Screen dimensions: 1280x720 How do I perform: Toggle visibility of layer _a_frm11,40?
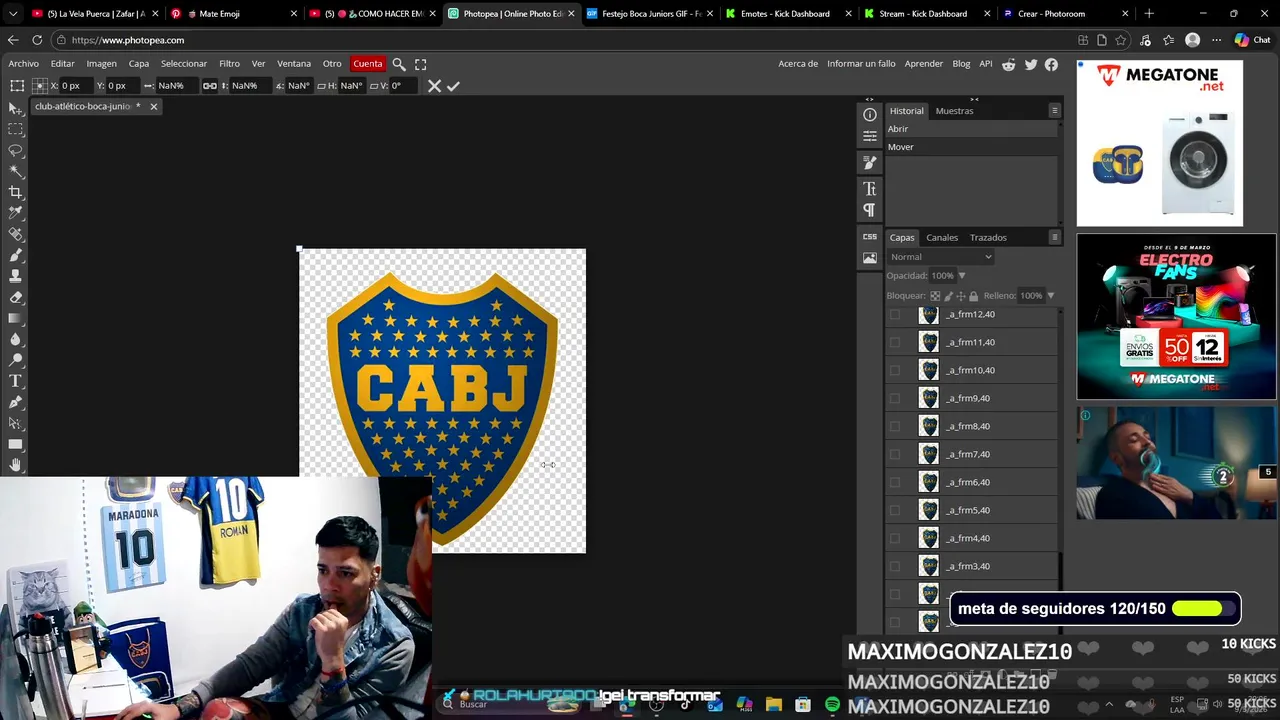[x=895, y=342]
